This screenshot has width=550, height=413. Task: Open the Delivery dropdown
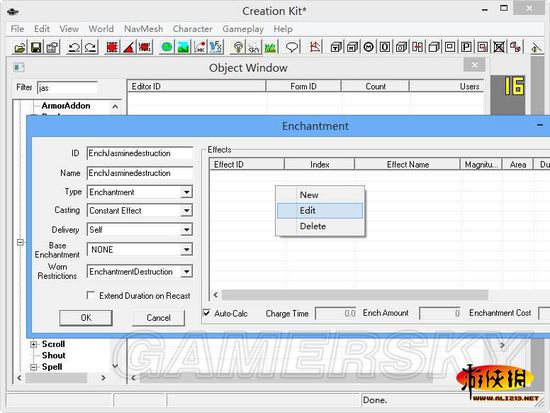pyautogui.click(x=187, y=229)
